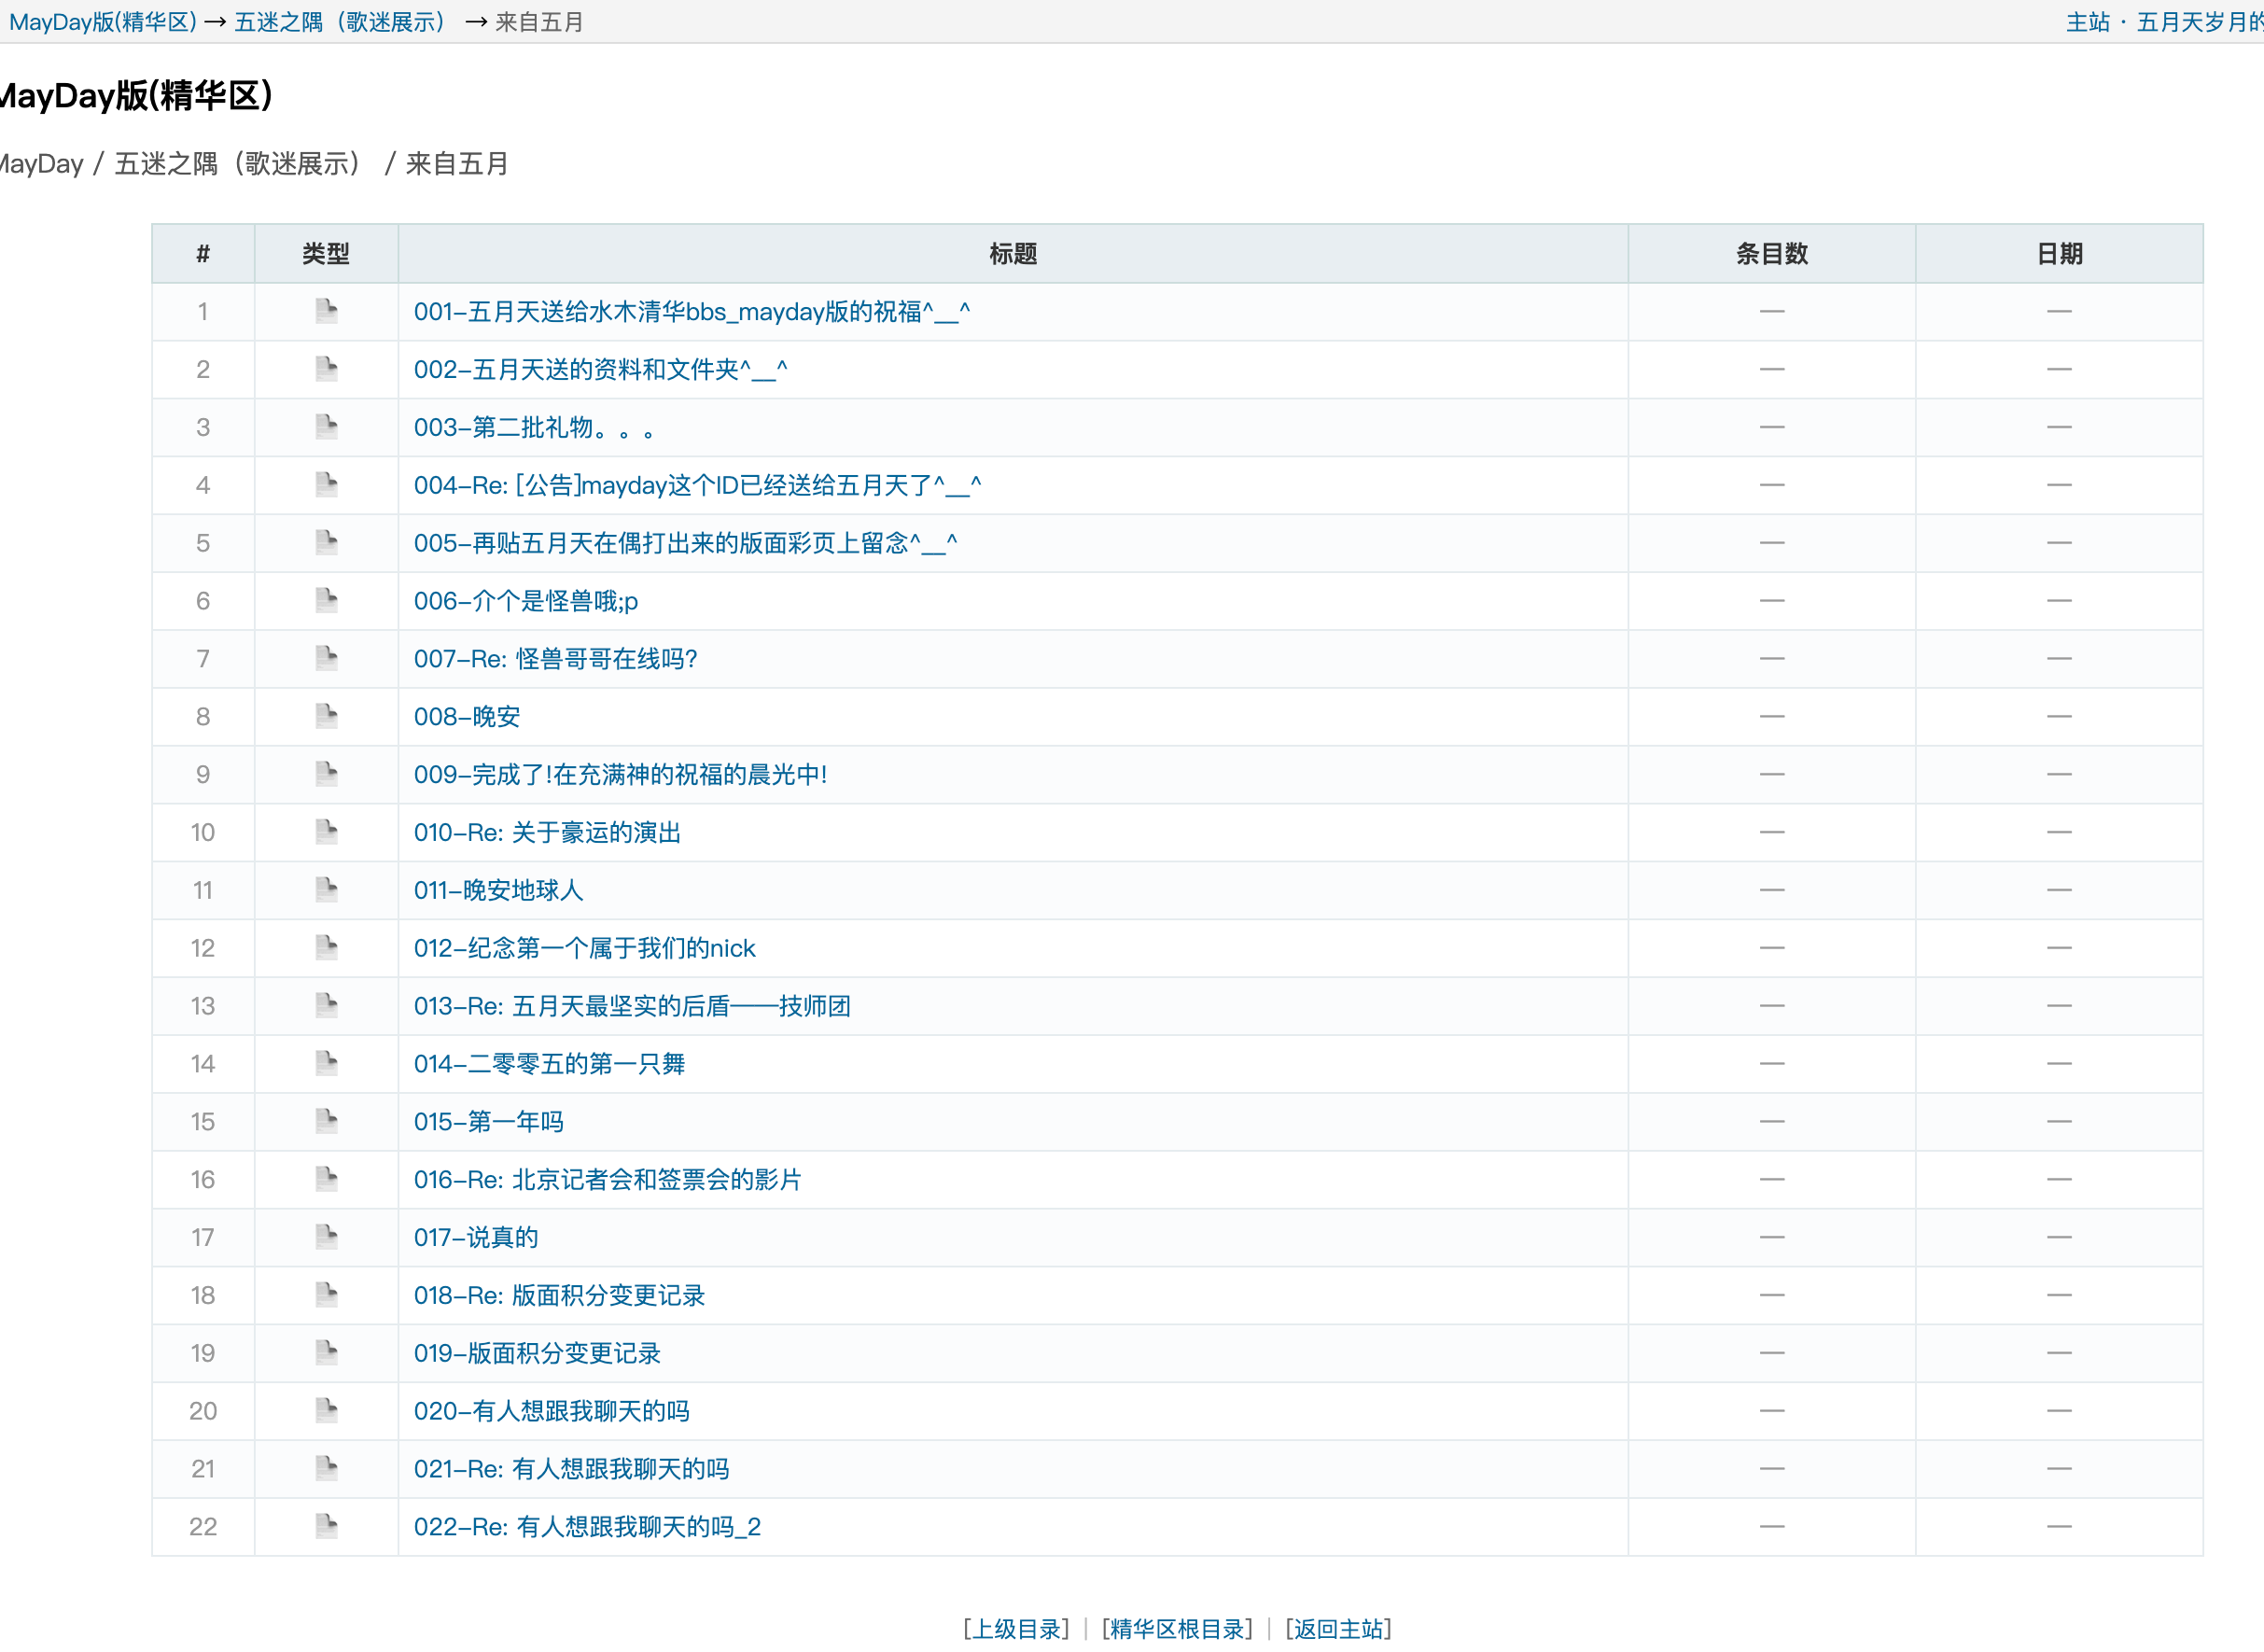Screen dimensions: 2264x1652
Task: Click the file icon in row 18
Action: 326,1295
